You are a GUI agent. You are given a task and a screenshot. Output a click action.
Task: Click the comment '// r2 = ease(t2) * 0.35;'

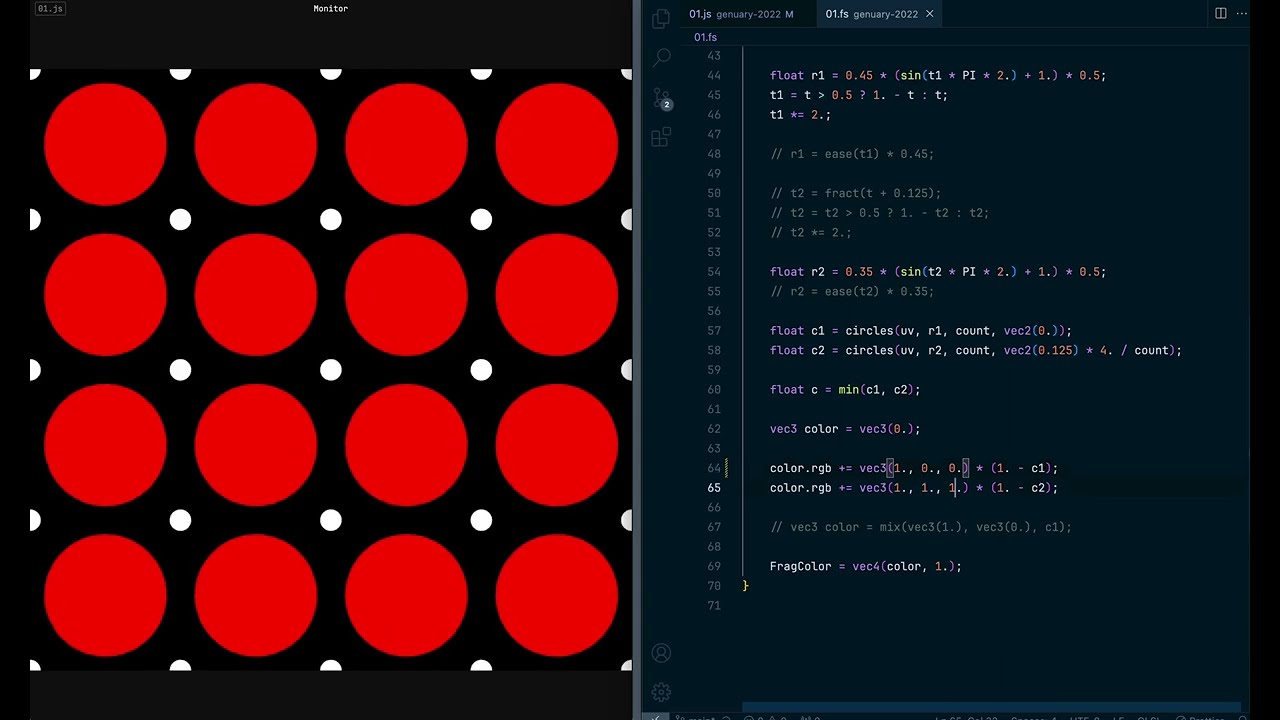pos(852,291)
